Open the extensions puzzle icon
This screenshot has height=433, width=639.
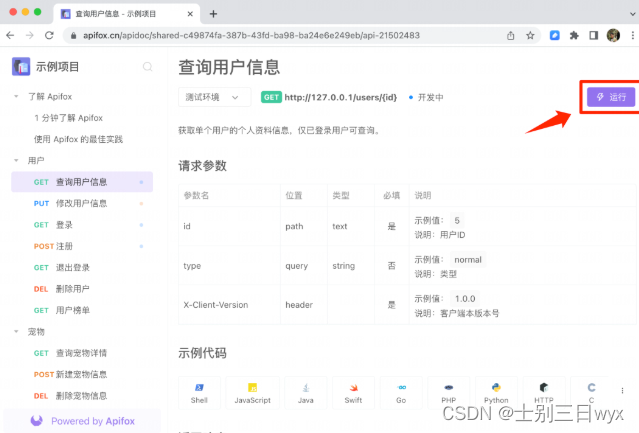(574, 35)
